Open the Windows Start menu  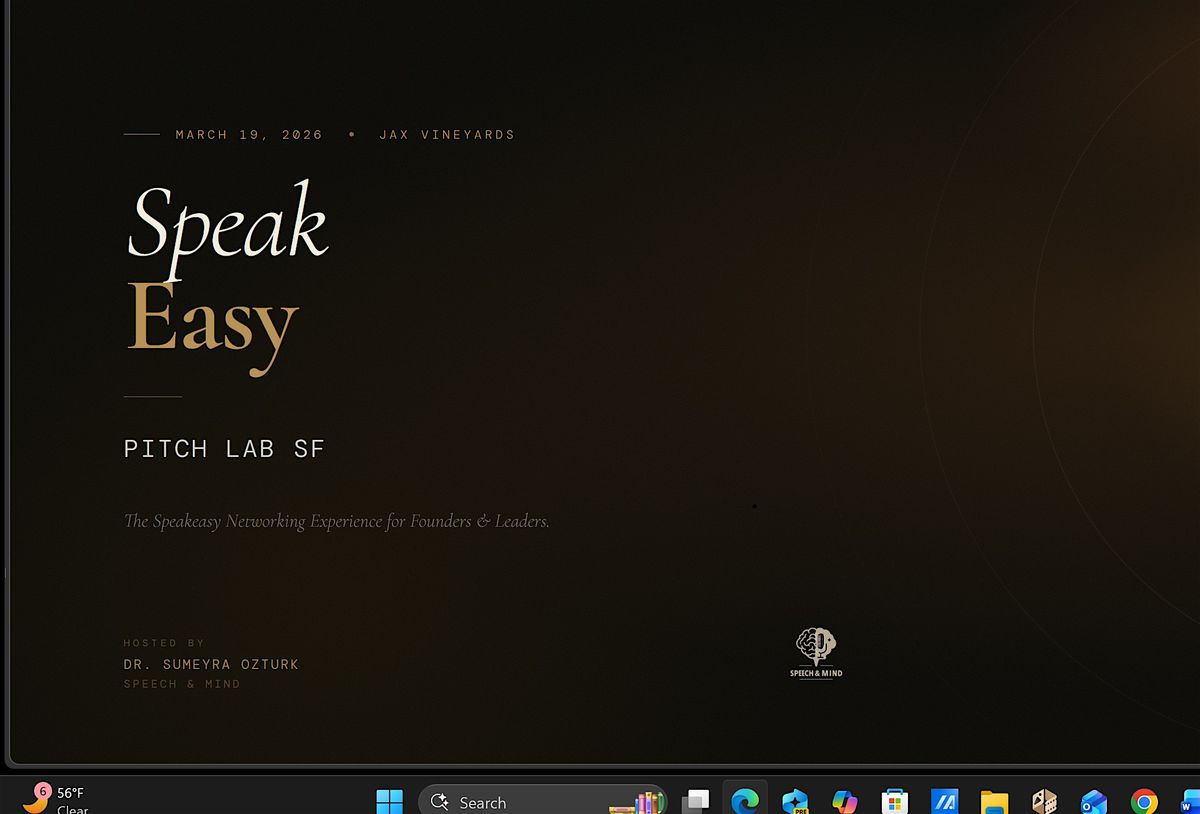[x=389, y=801]
